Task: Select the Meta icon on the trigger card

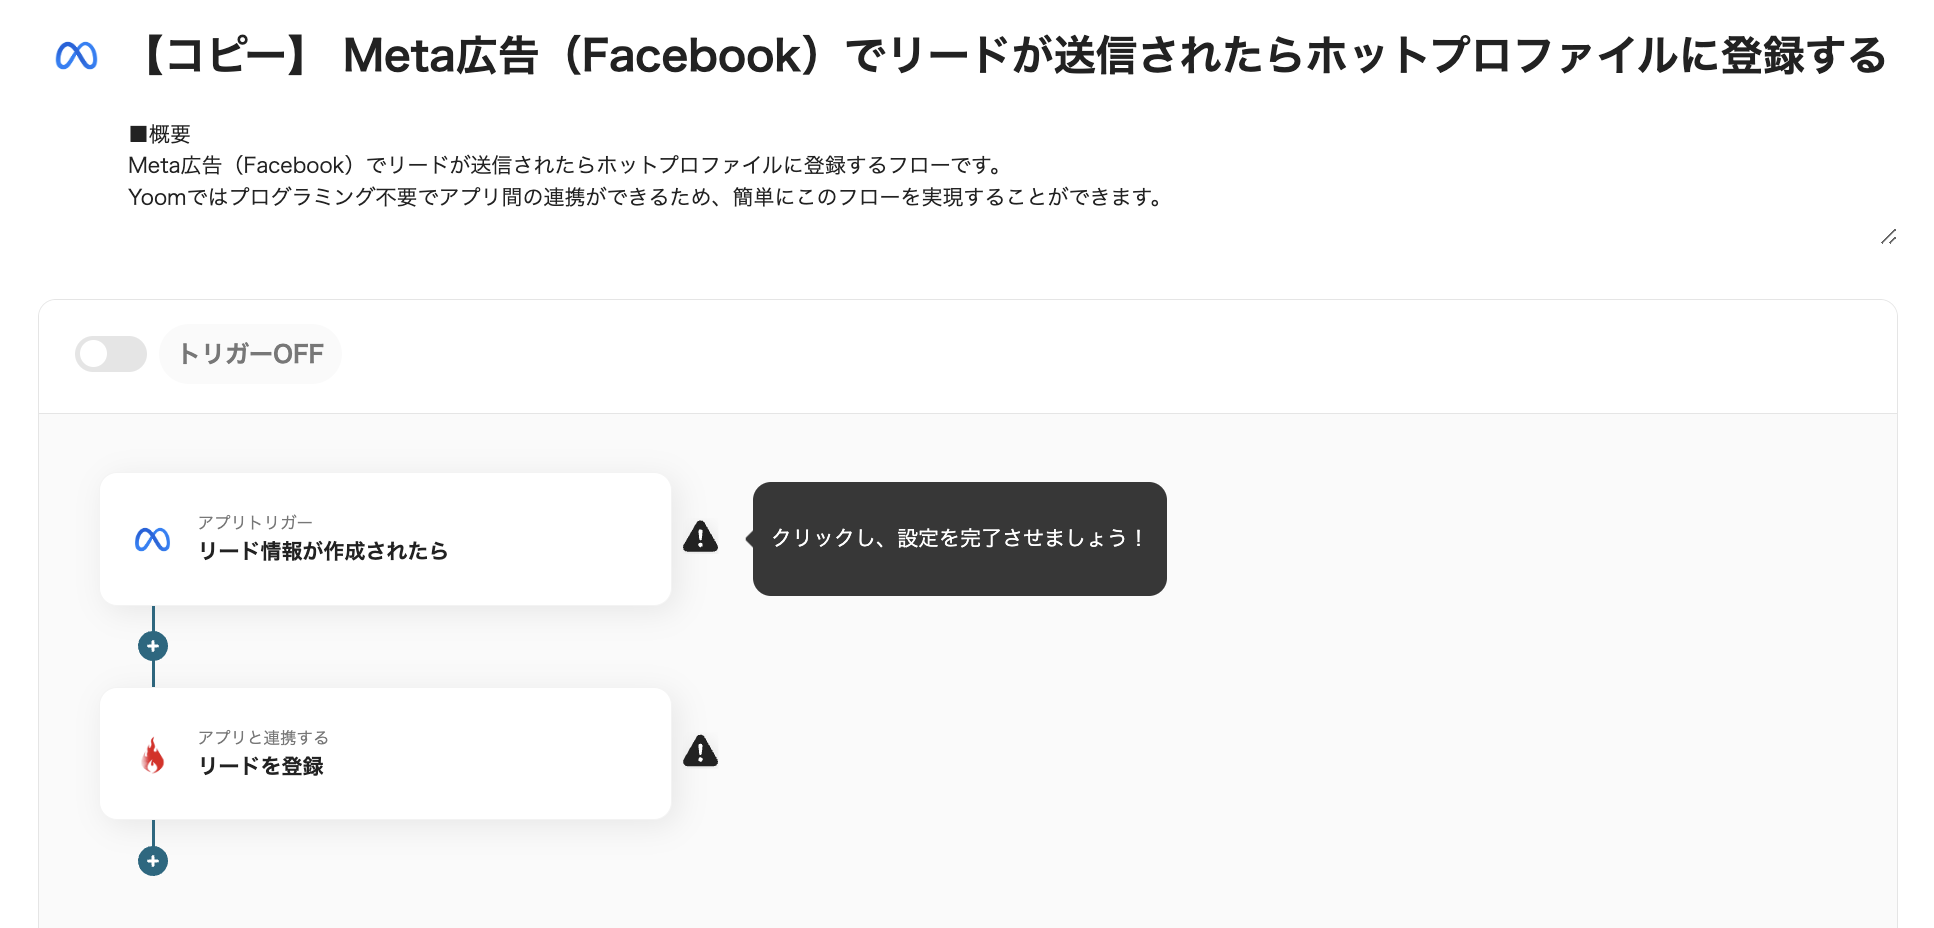Action: pos(153,539)
